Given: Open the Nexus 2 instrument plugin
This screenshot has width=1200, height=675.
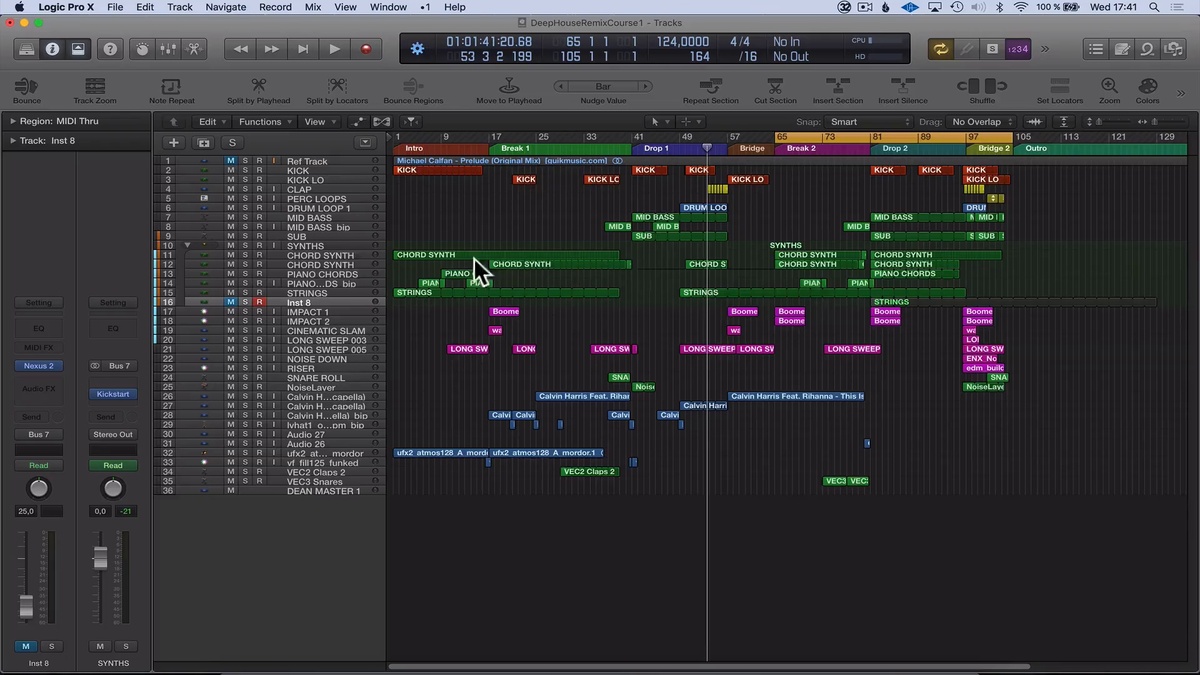Looking at the screenshot, I should click(38, 366).
